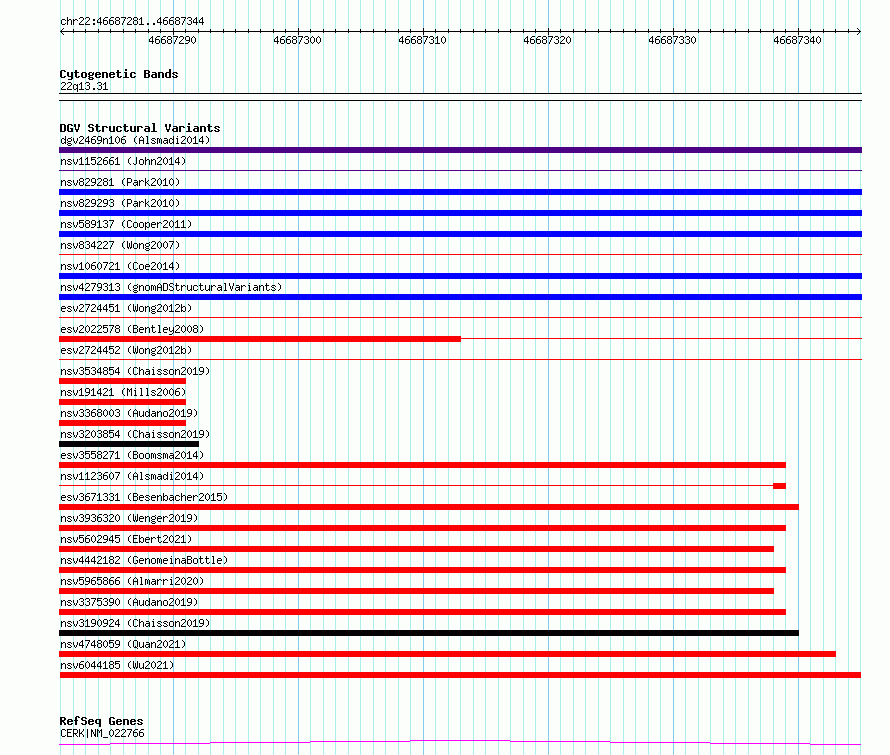This screenshot has height=755, width=890.
Task: Select variant esv2022578 (Bentley2008)
Action: click(132, 329)
